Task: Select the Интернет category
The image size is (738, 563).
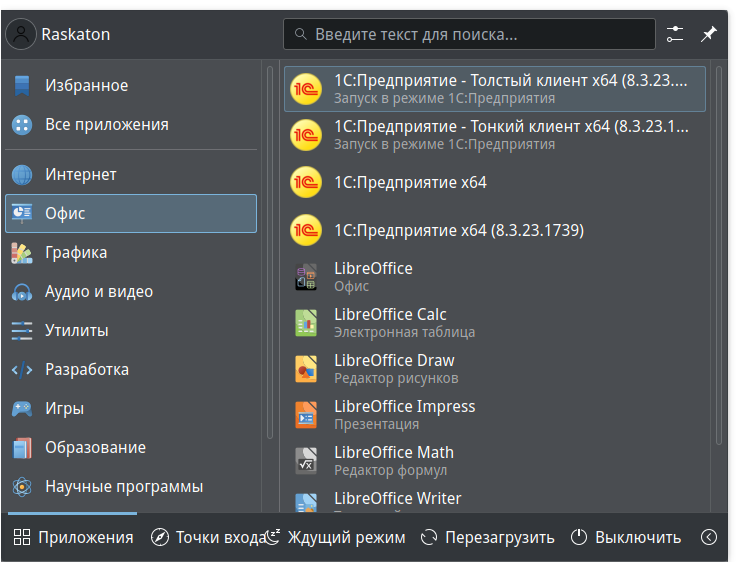Action: click(131, 175)
